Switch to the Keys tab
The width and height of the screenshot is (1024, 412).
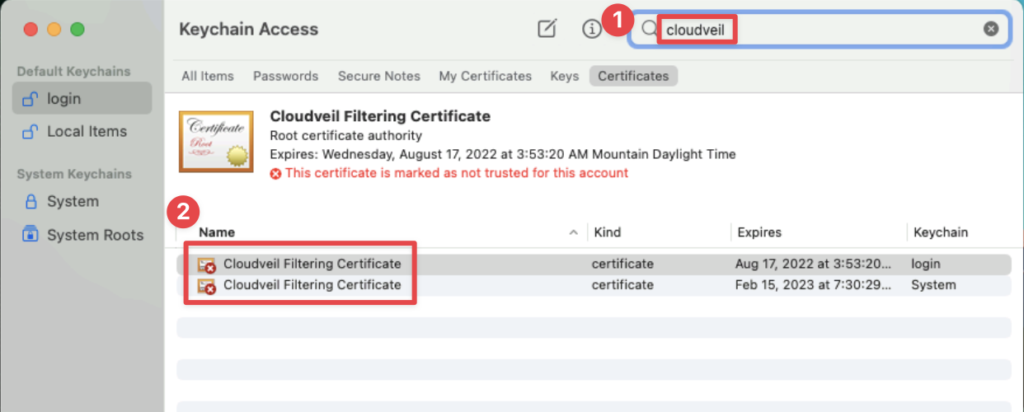(x=565, y=76)
